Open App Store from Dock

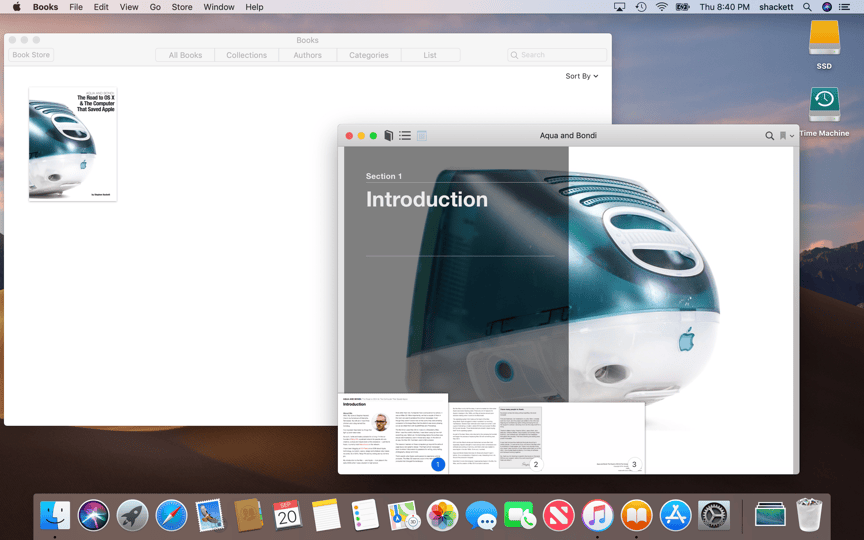(675, 515)
